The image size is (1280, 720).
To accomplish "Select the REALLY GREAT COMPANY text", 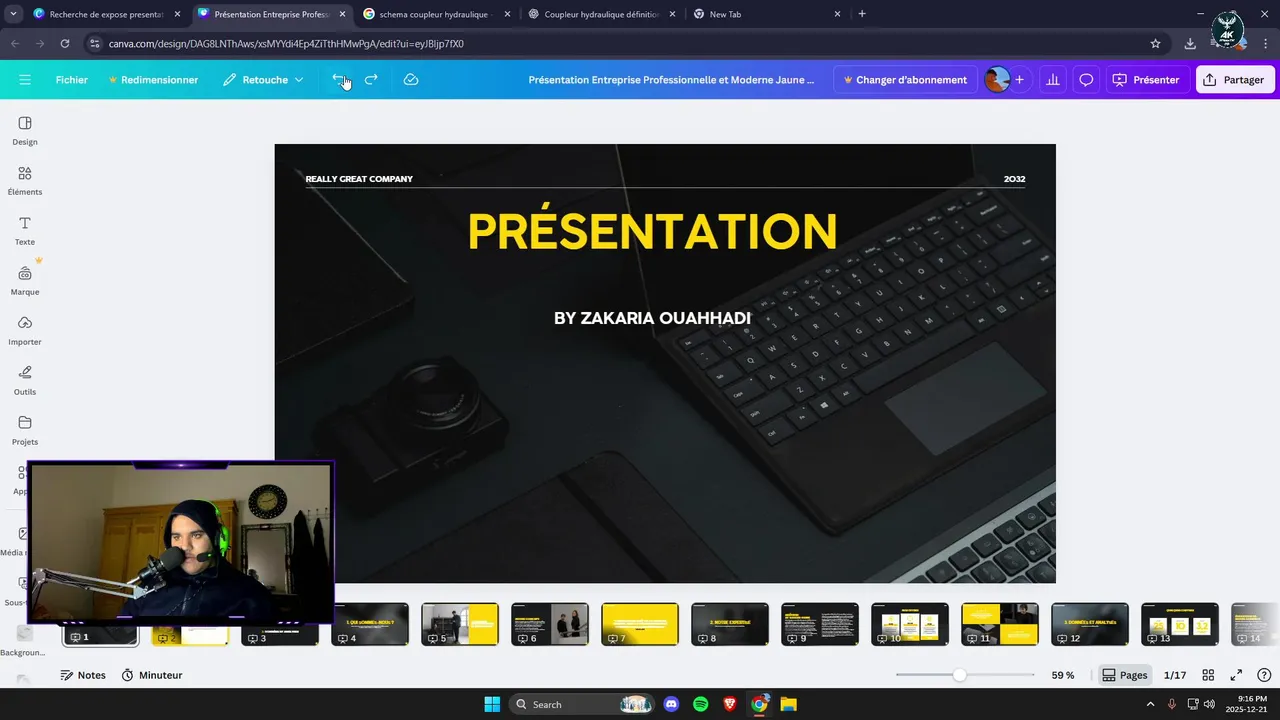I will [x=359, y=179].
